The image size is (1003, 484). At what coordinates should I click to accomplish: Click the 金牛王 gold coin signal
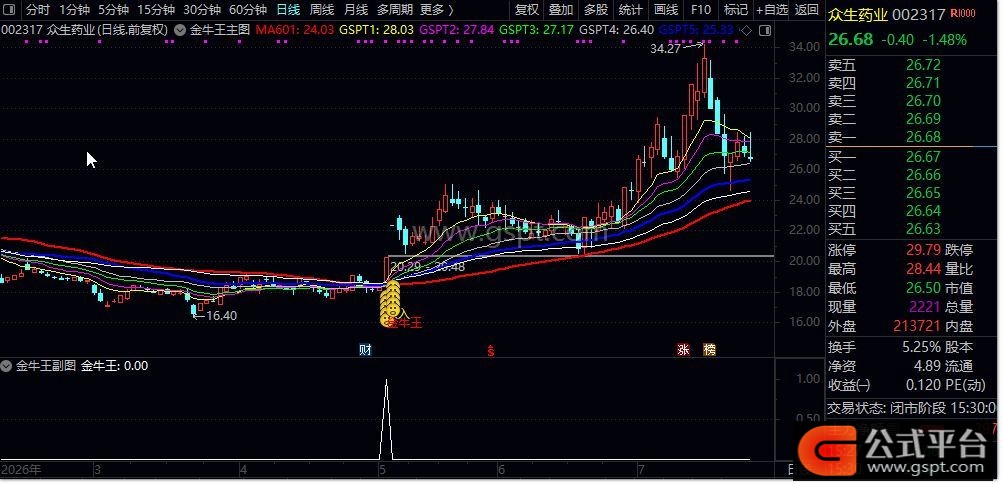point(391,306)
